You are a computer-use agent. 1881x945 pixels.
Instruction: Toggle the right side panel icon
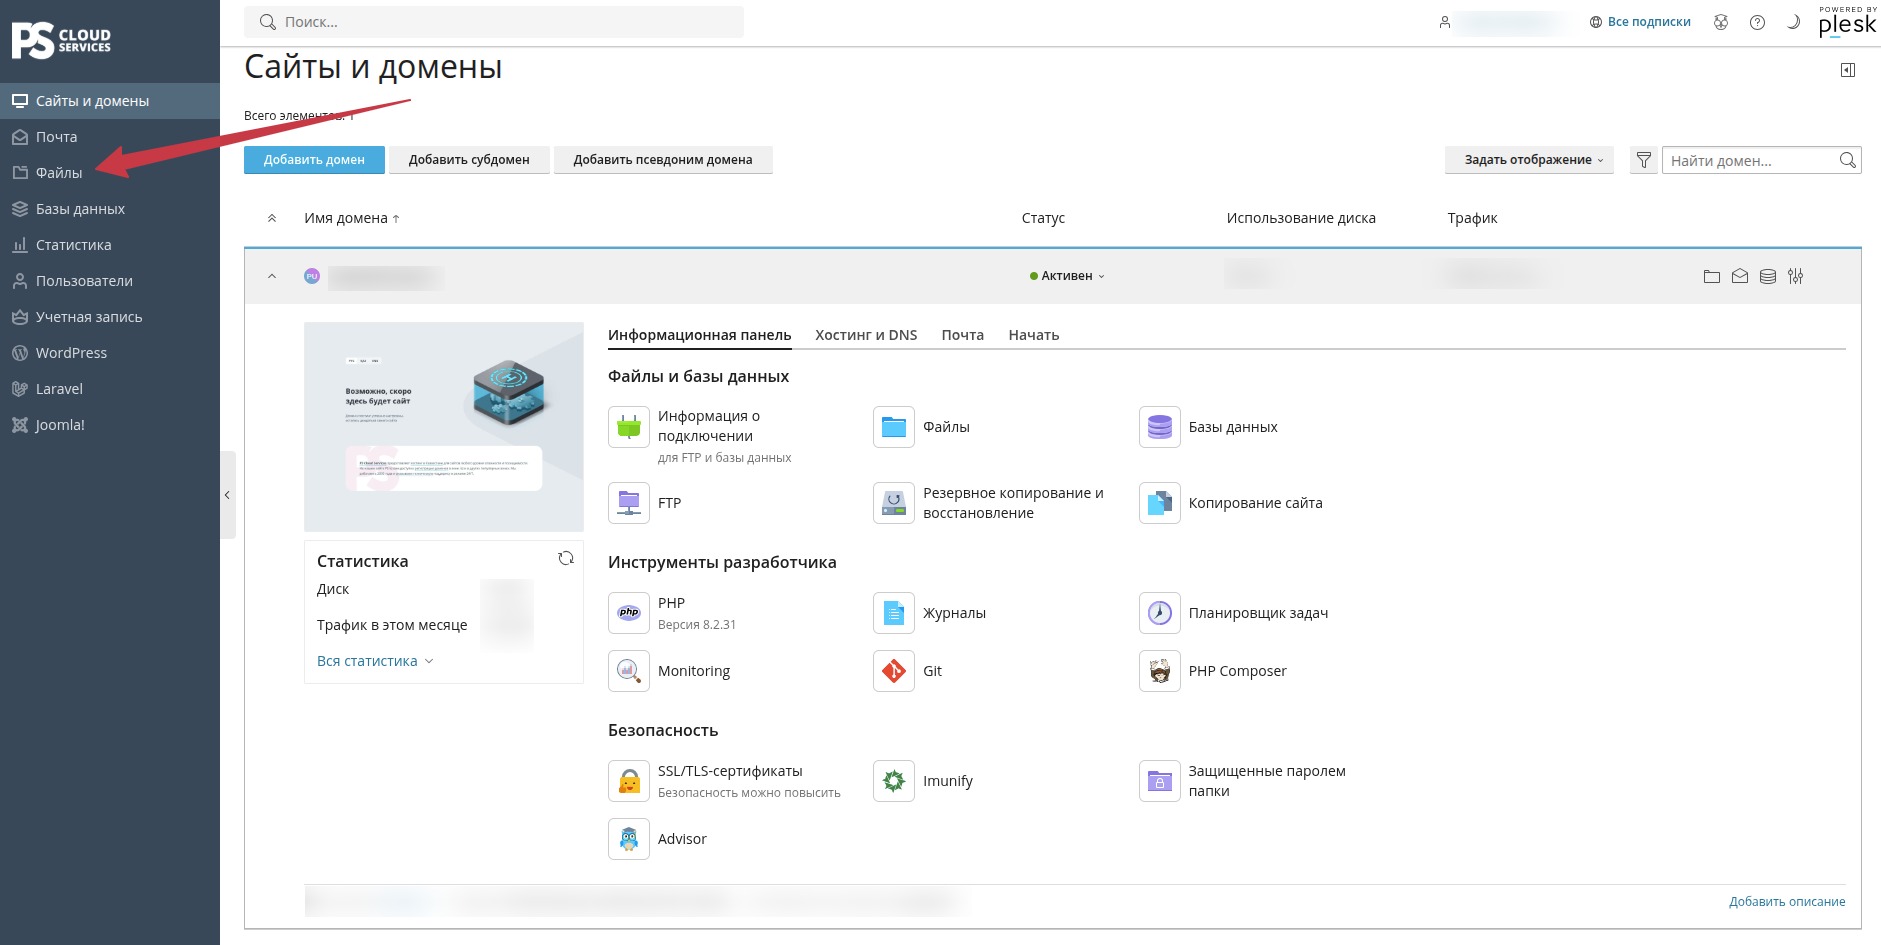click(1848, 70)
